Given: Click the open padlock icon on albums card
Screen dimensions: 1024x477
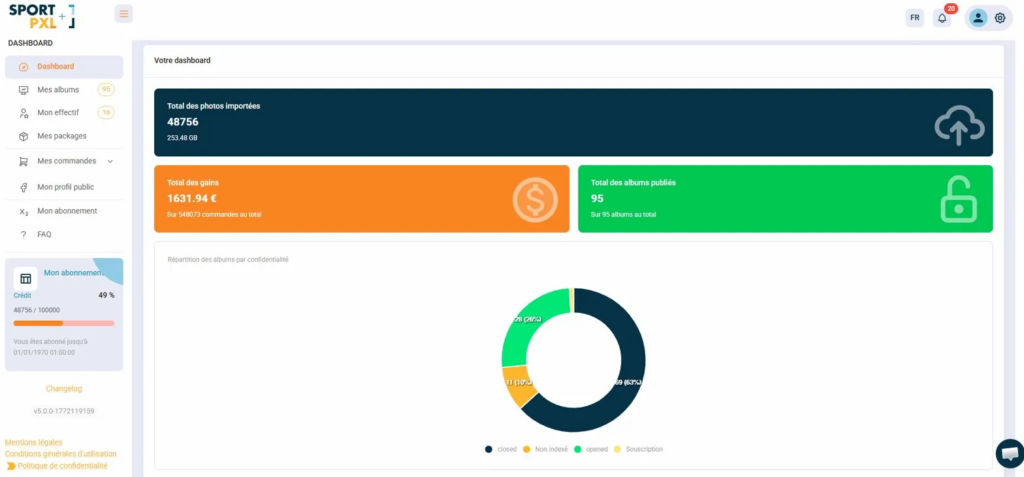Looking at the screenshot, I should (x=958, y=199).
